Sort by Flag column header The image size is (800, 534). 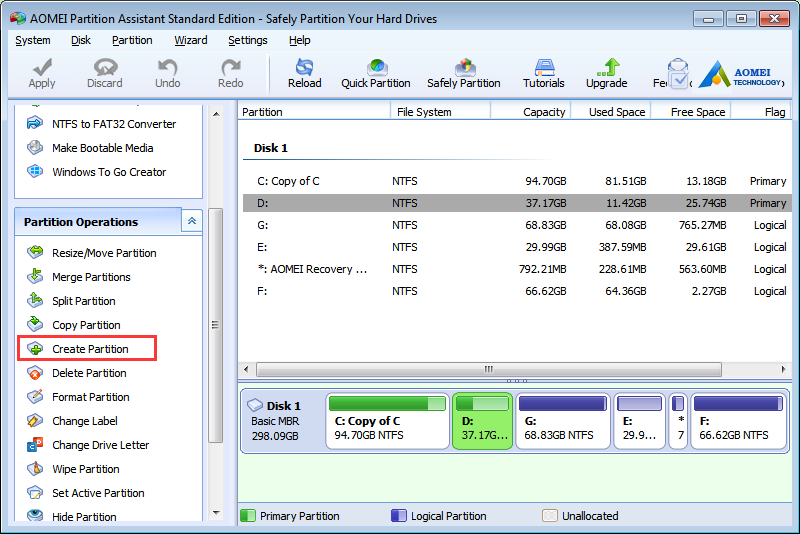pyautogui.click(x=761, y=112)
